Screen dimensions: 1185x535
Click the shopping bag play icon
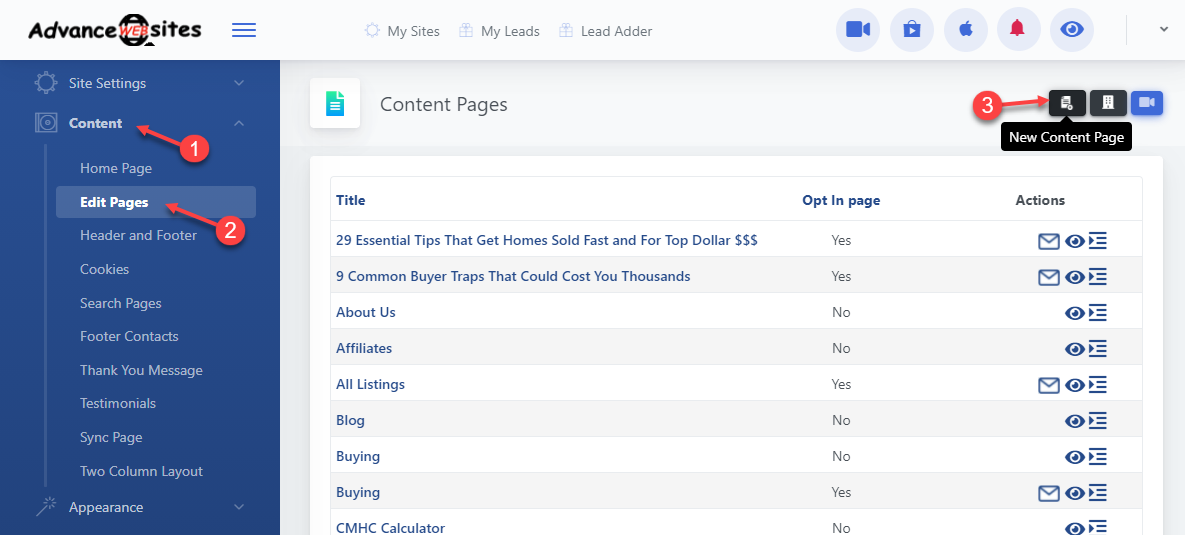[x=911, y=30]
